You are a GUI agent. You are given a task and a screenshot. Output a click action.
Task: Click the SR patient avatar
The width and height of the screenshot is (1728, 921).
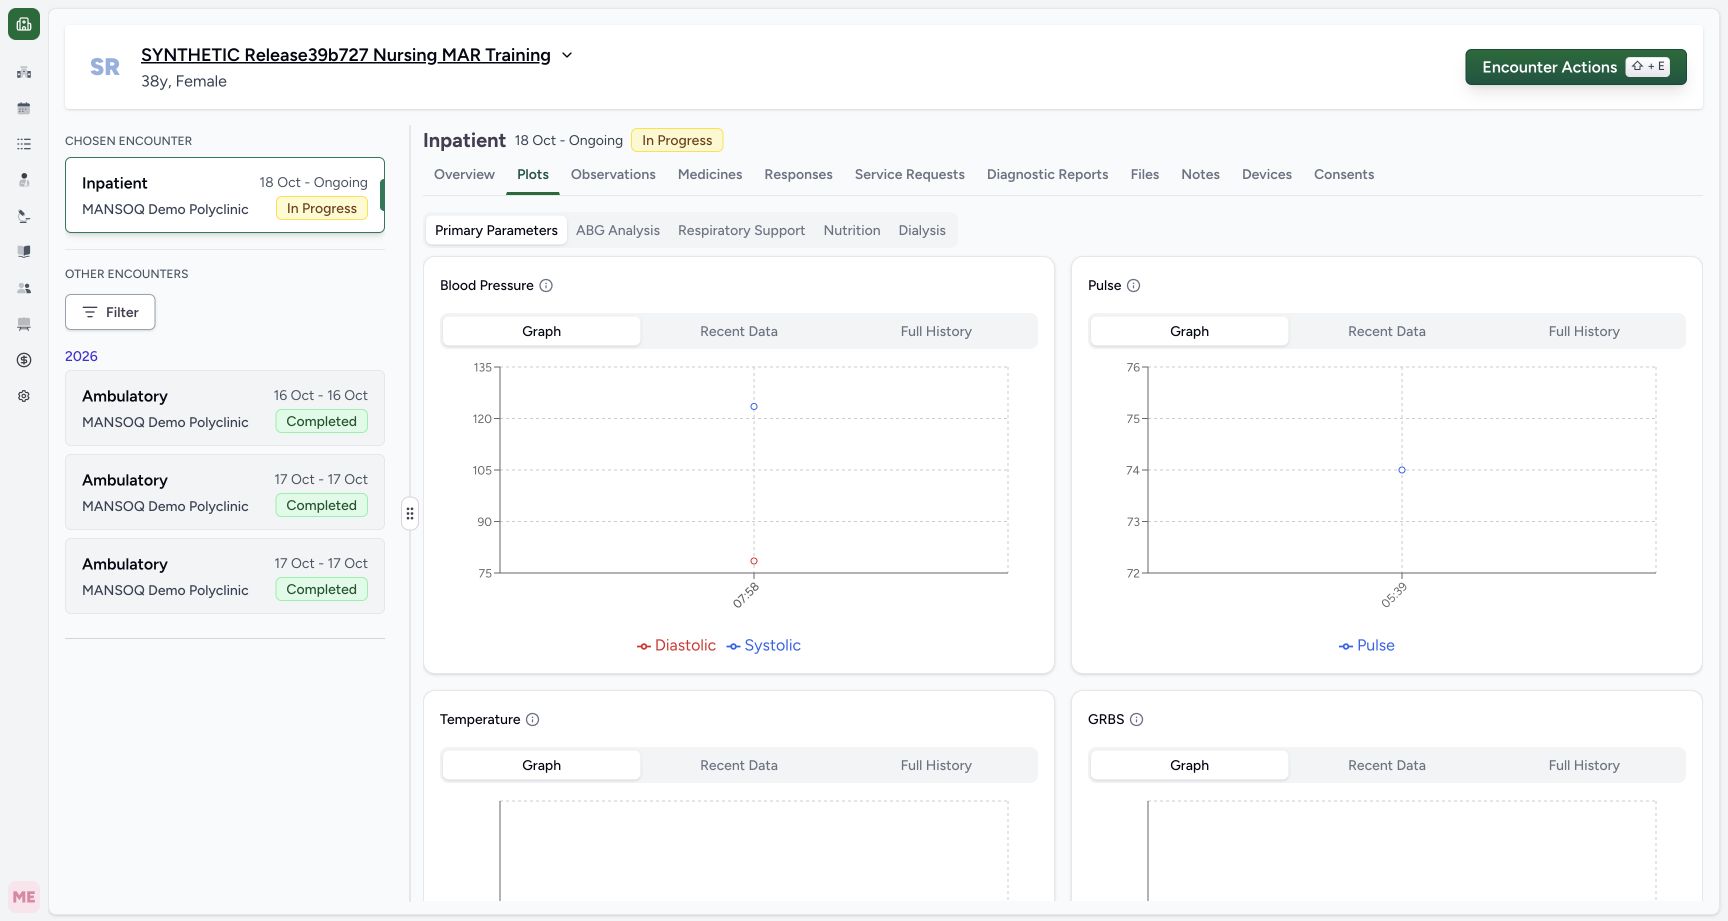point(105,67)
